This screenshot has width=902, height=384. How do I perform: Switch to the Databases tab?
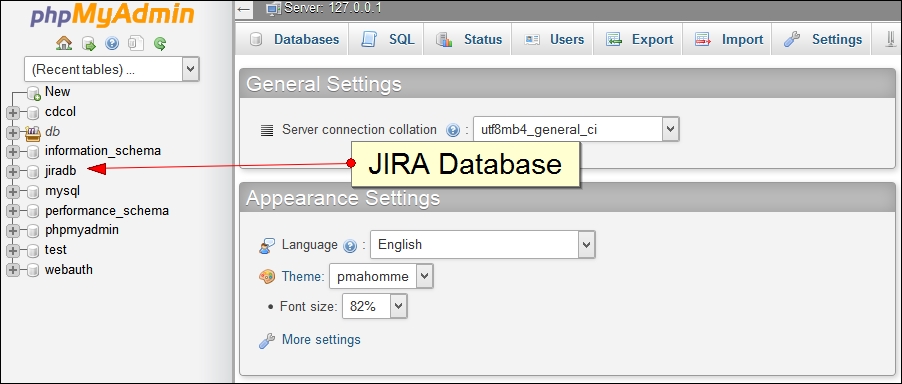click(x=293, y=39)
